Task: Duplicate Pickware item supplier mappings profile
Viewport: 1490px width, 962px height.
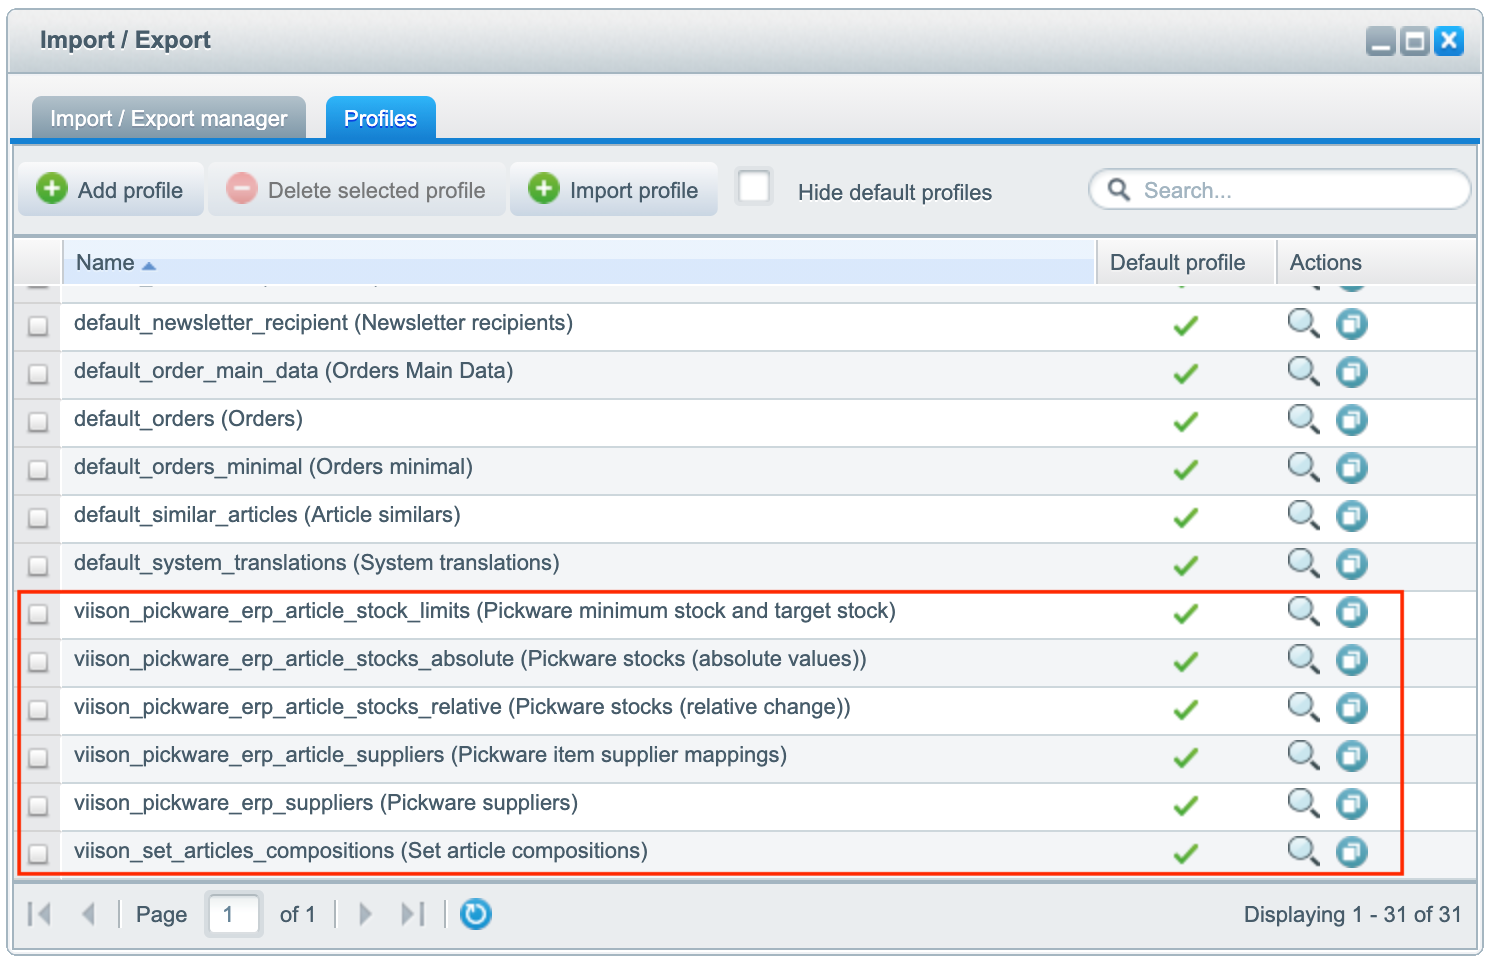Action: 1352,756
